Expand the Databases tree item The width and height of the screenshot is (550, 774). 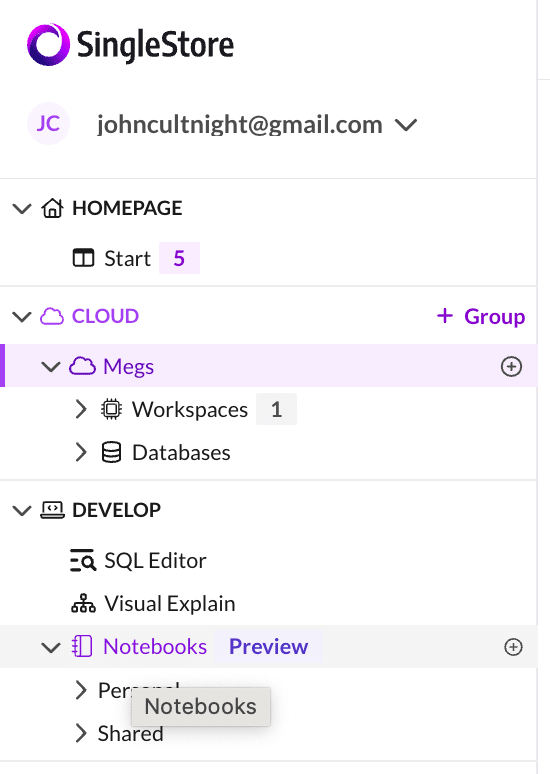[x=81, y=453]
